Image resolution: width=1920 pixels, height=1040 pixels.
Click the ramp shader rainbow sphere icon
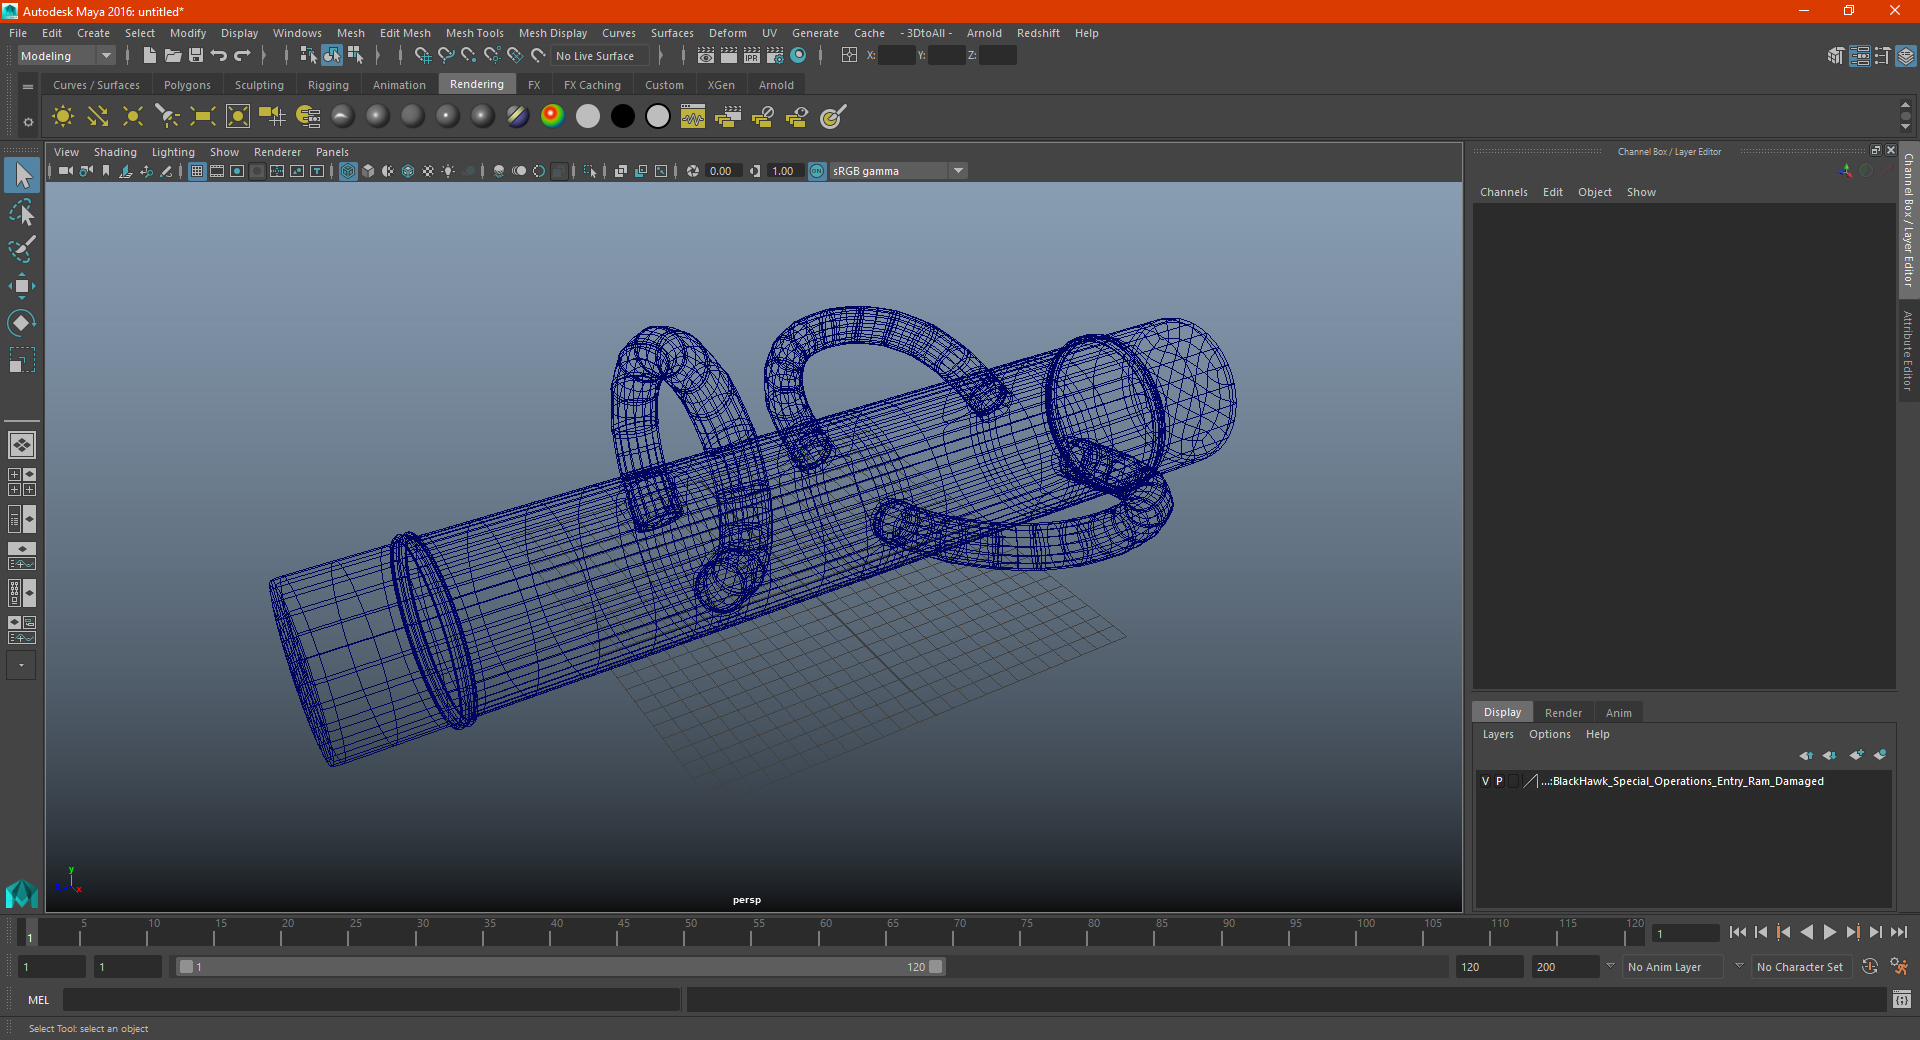tap(552, 117)
